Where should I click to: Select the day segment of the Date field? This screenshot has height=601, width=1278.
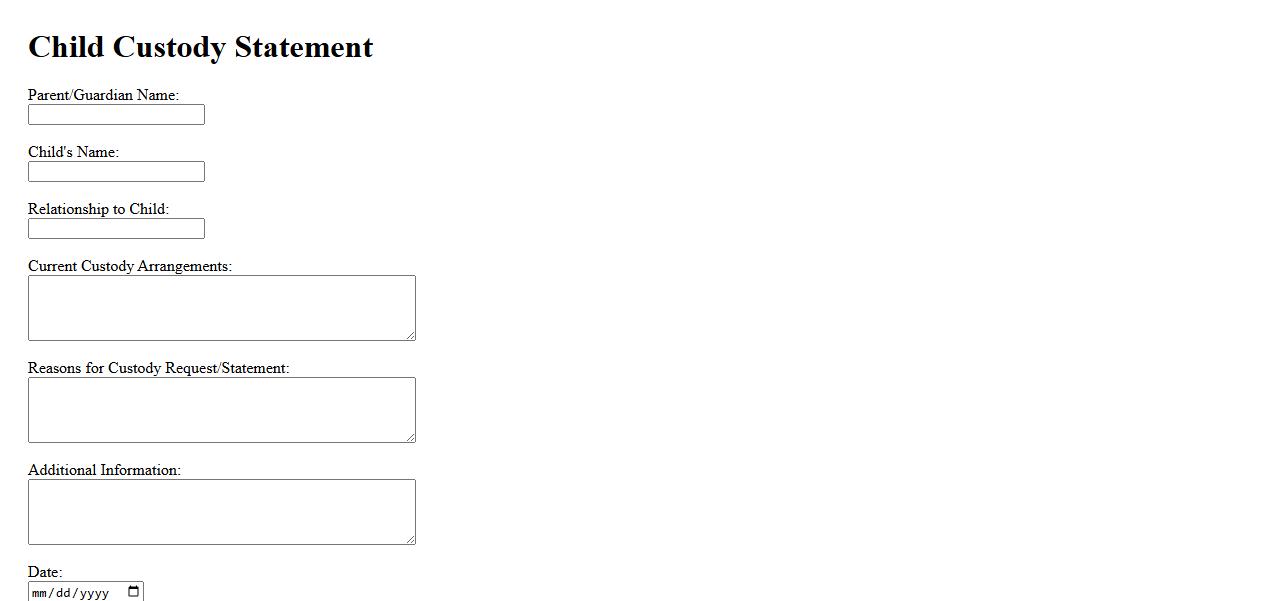pos(63,593)
